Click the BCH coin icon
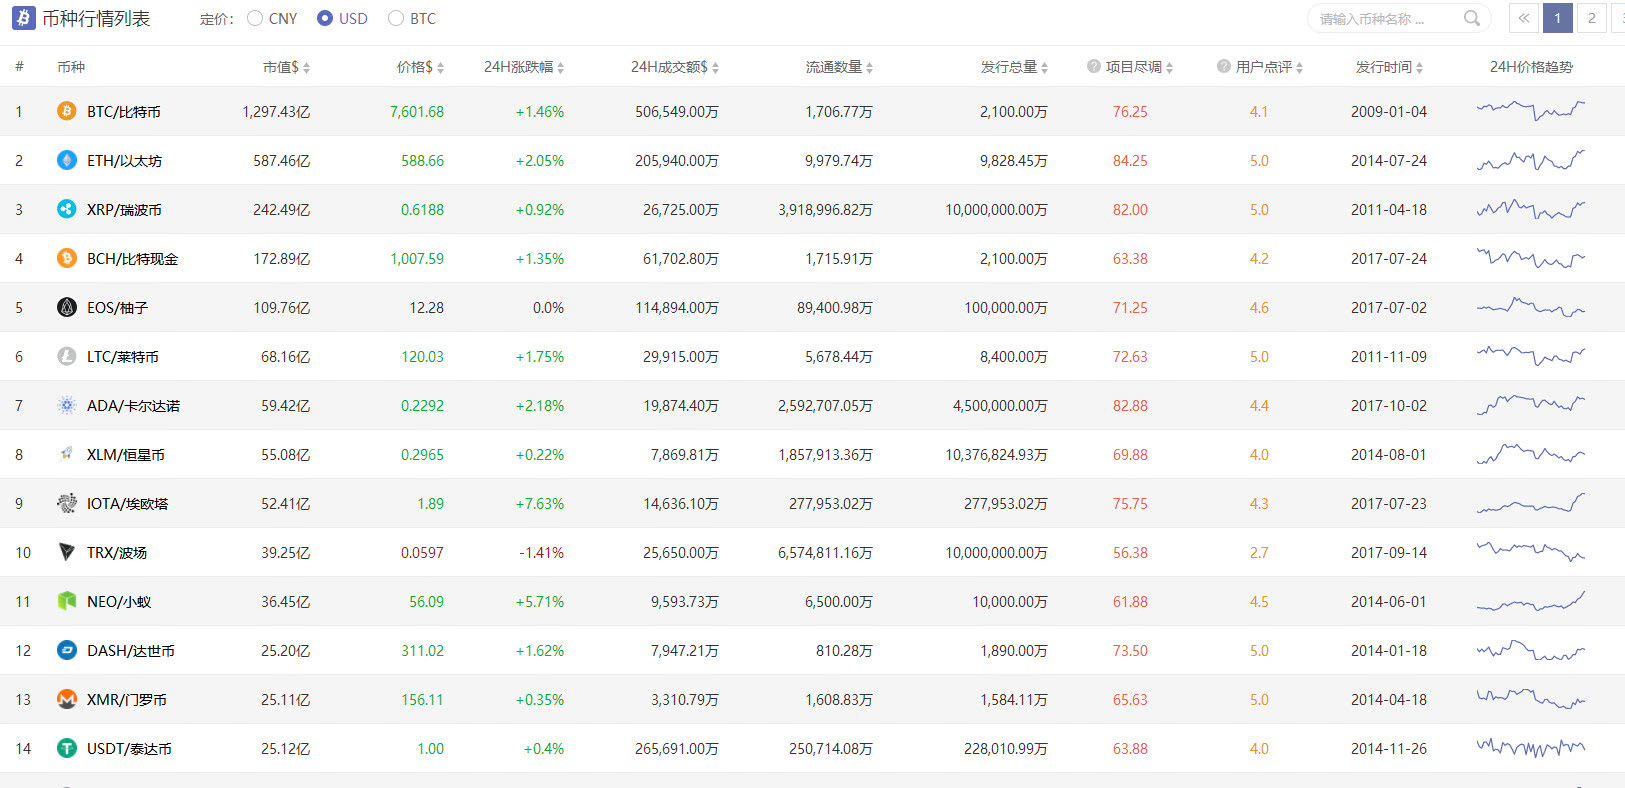1625x788 pixels. [67, 258]
